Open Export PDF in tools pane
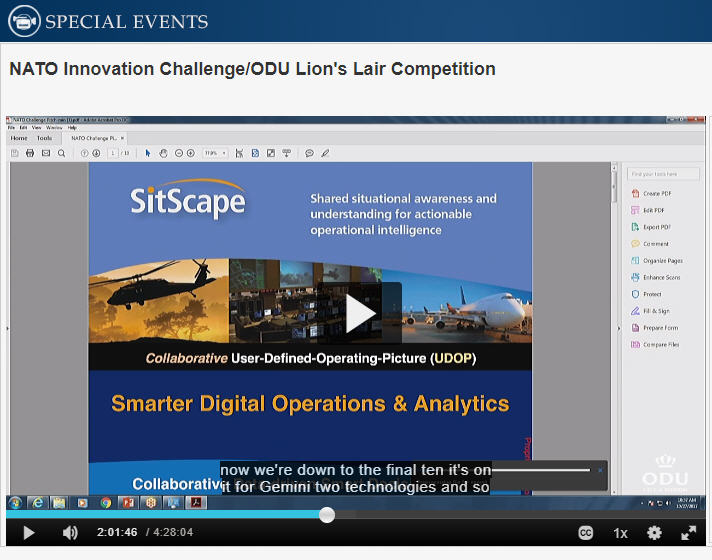 pyautogui.click(x=651, y=227)
